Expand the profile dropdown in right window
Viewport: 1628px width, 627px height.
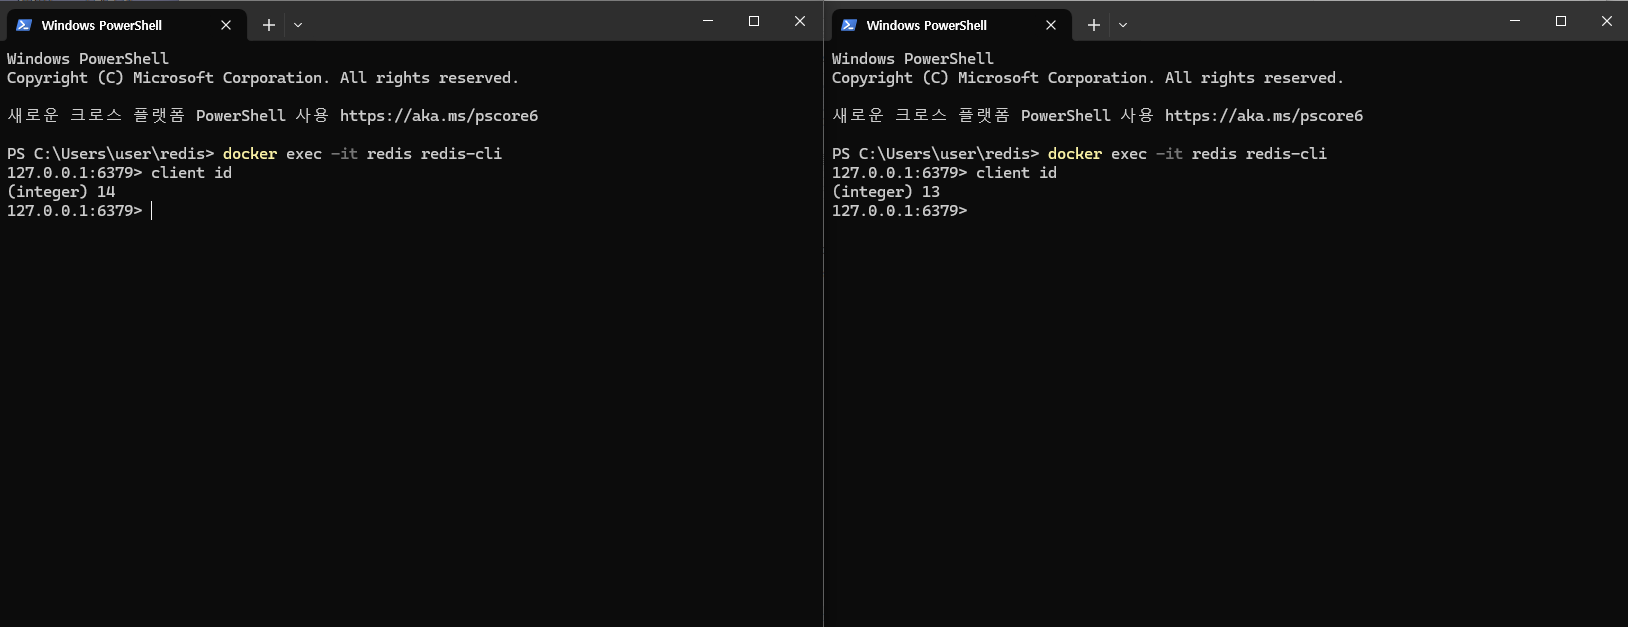pos(1123,25)
